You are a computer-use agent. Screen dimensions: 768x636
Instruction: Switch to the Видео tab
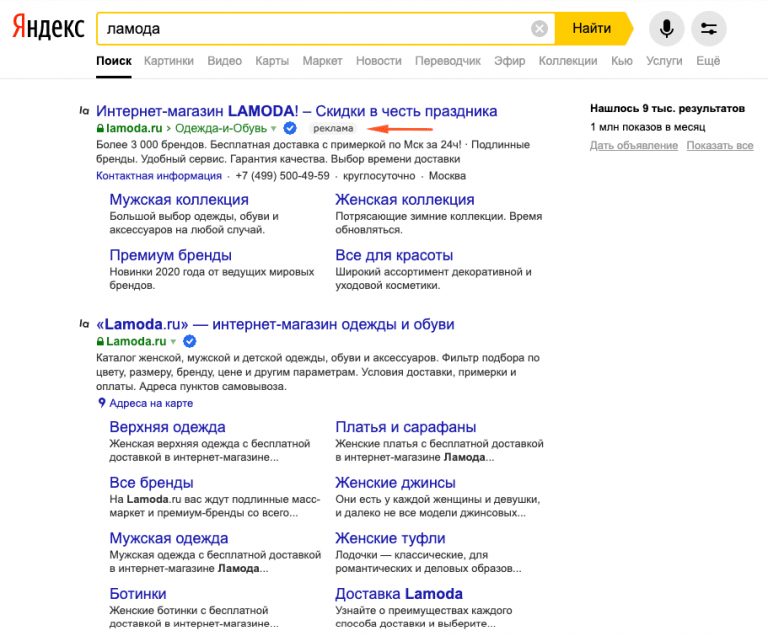coord(224,61)
